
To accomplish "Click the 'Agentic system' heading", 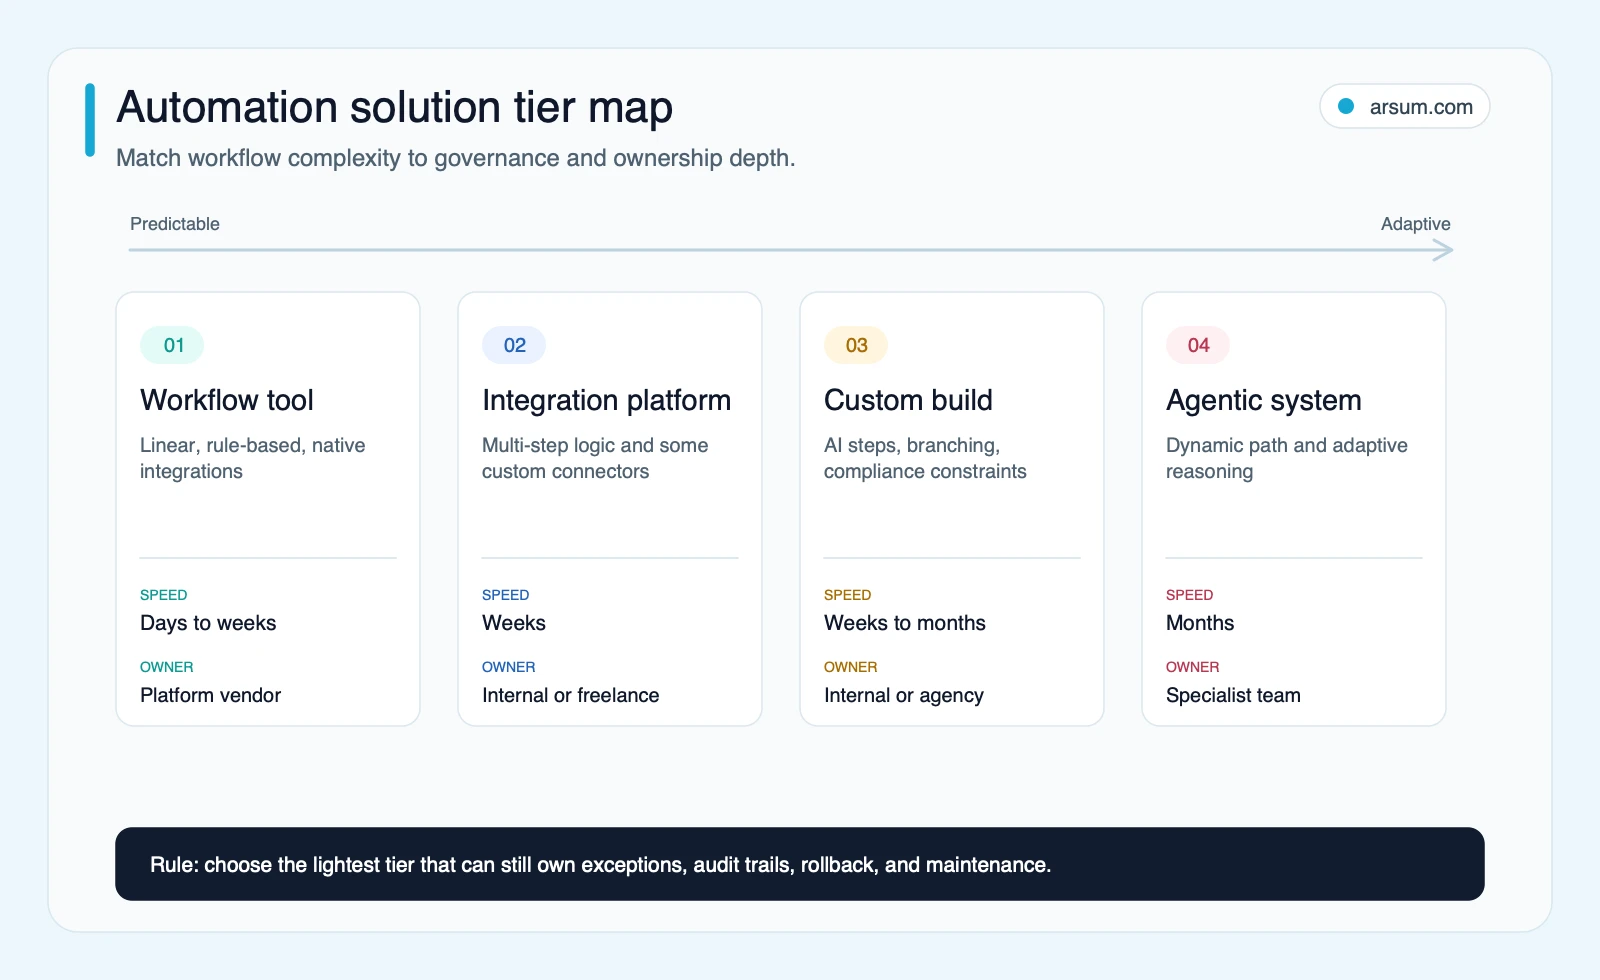I will click(x=1264, y=400).
